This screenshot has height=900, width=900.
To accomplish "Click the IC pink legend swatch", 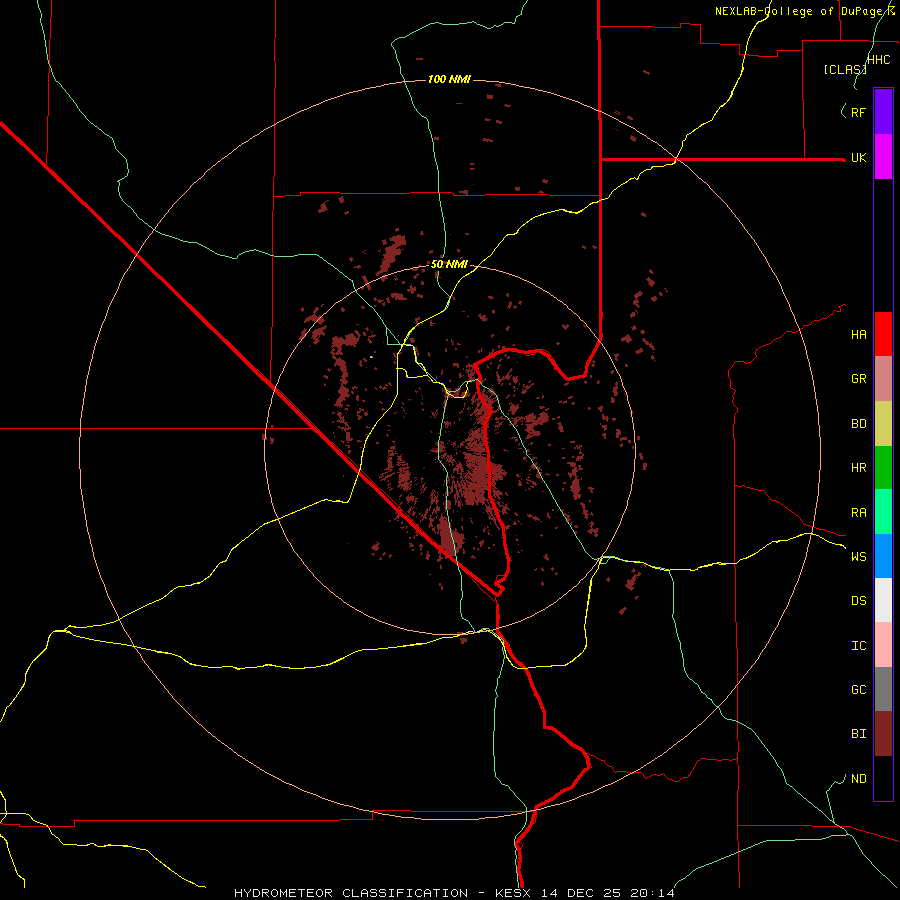I will pos(883,645).
